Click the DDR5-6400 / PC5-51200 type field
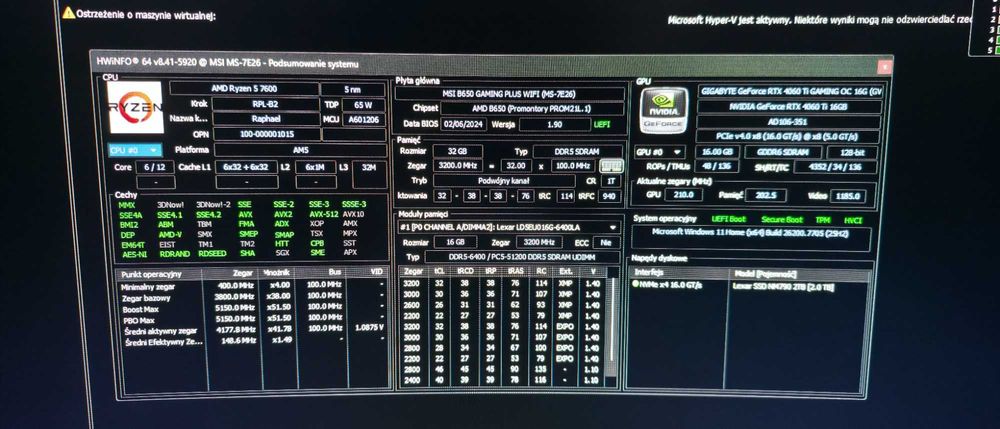The height and width of the screenshot is (429, 1000). coord(522,258)
